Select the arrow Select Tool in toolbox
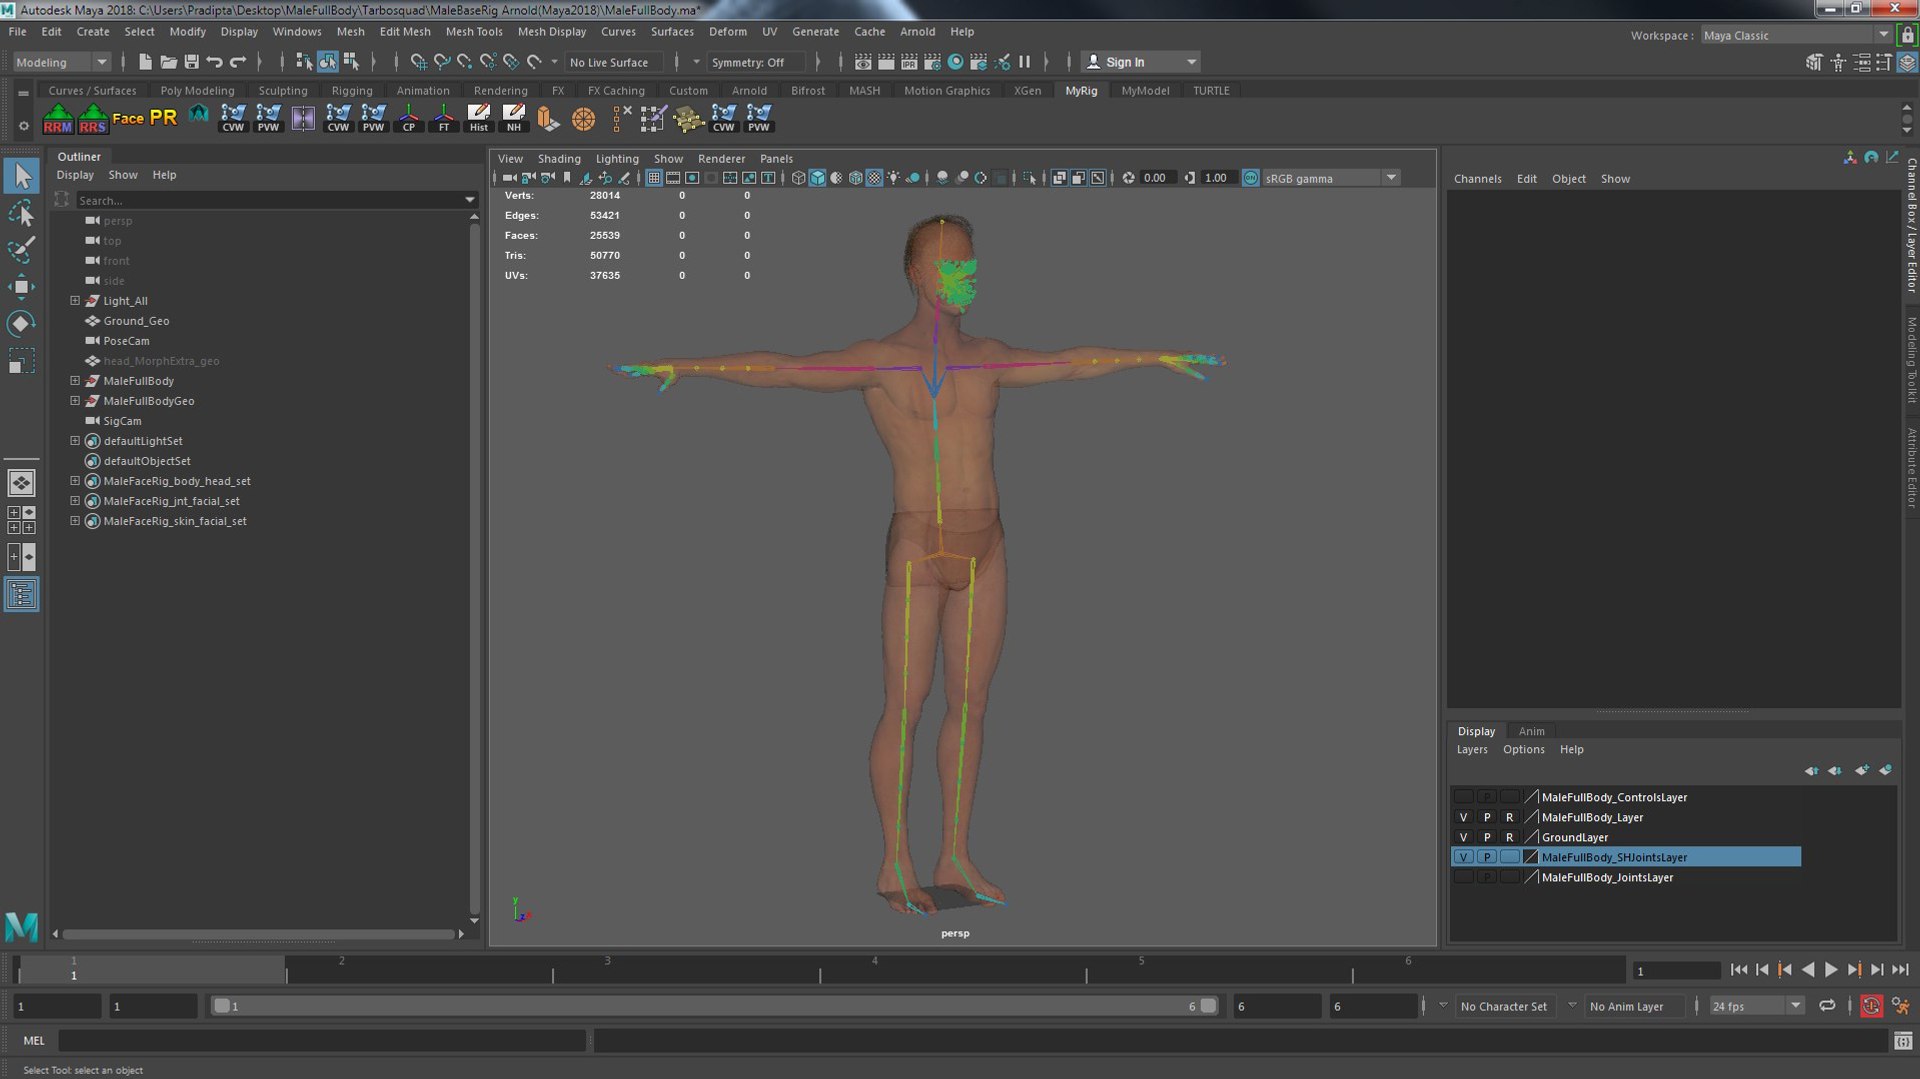Image resolution: width=1920 pixels, height=1079 pixels. click(21, 176)
